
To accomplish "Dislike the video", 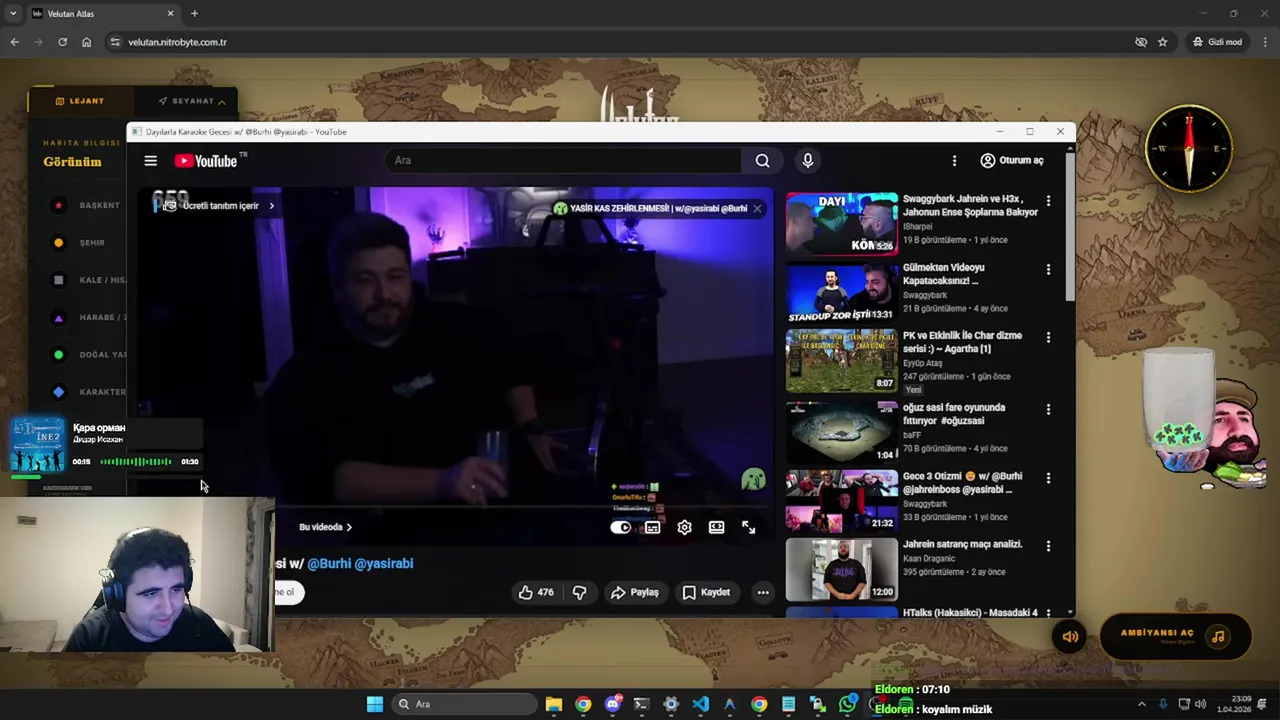I will coord(579,592).
